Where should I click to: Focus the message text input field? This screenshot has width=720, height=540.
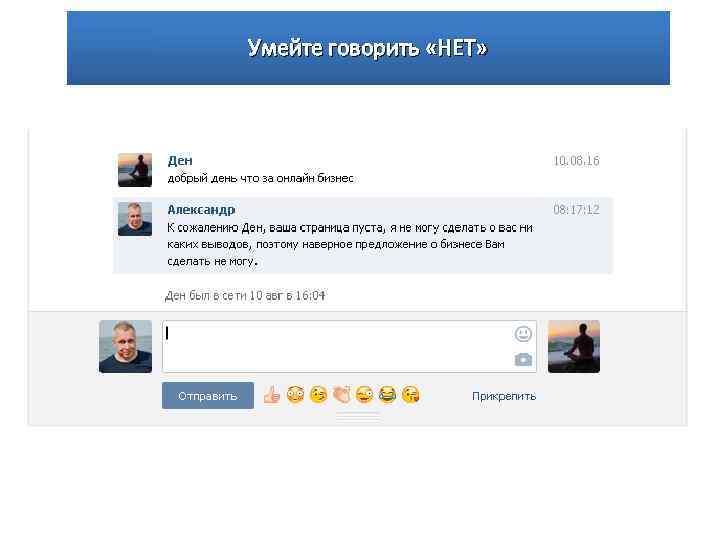pos(349,347)
